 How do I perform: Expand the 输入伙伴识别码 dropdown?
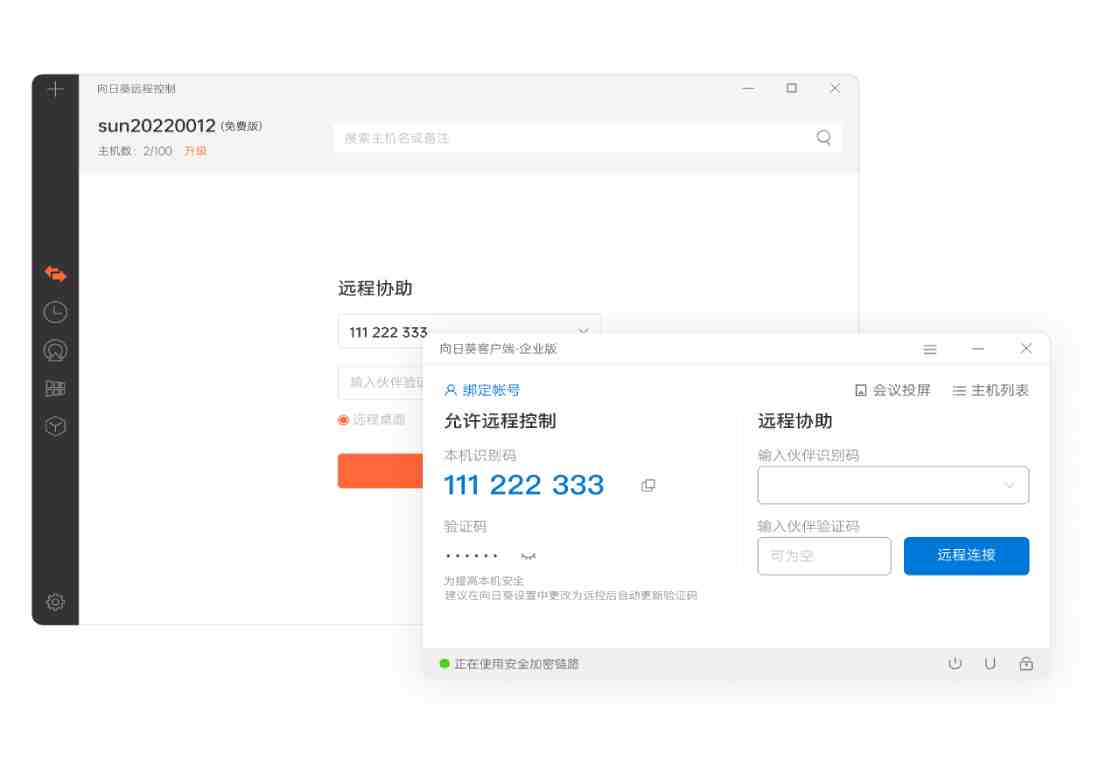pos(1009,486)
